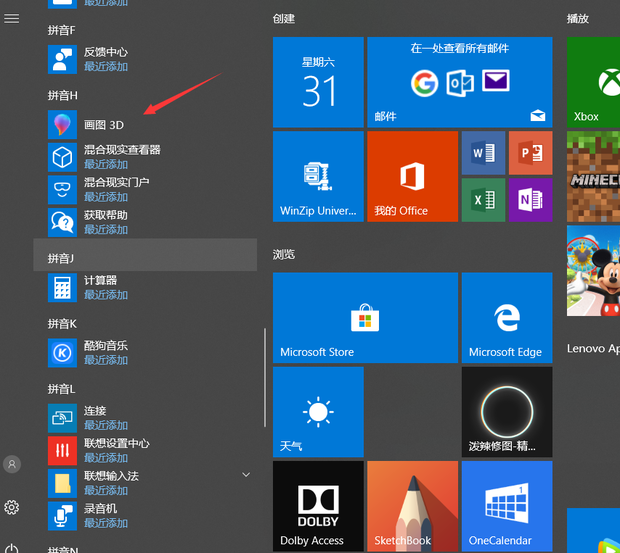Open Mixed Reality Portal (混合现实门户)
Viewport: 620px width, 553px height.
152,190
